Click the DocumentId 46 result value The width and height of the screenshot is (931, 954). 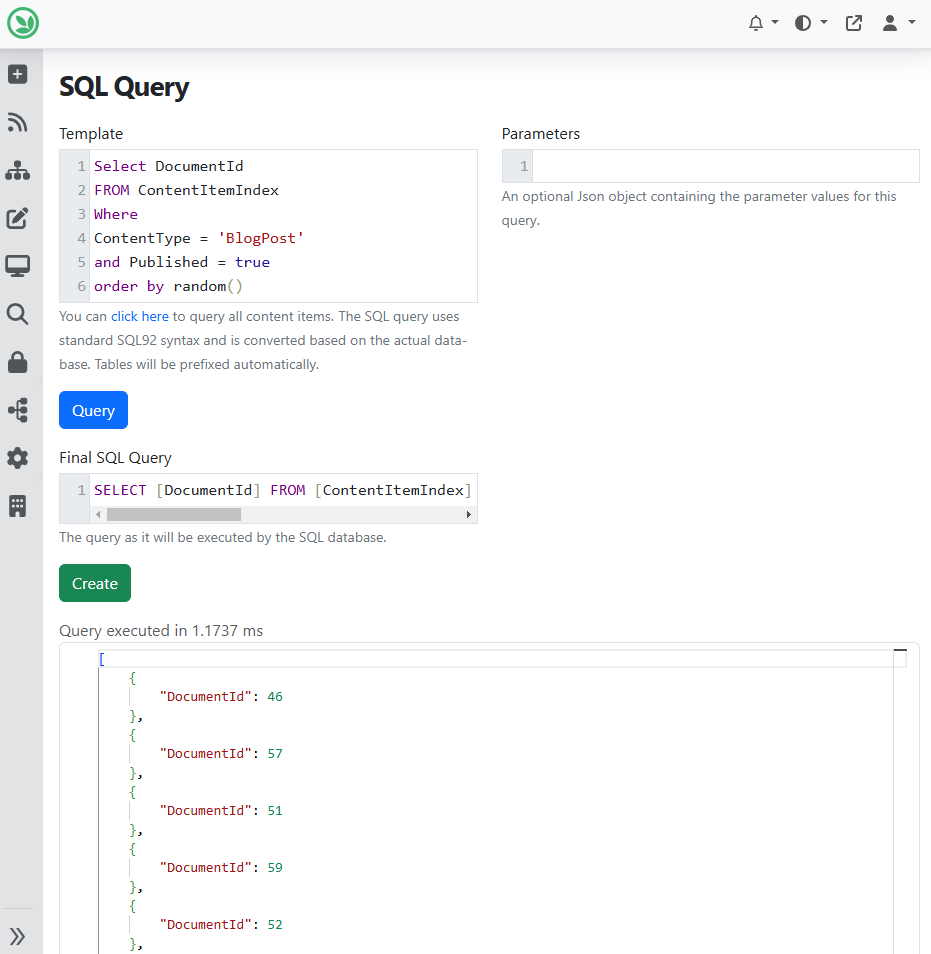tap(275, 697)
